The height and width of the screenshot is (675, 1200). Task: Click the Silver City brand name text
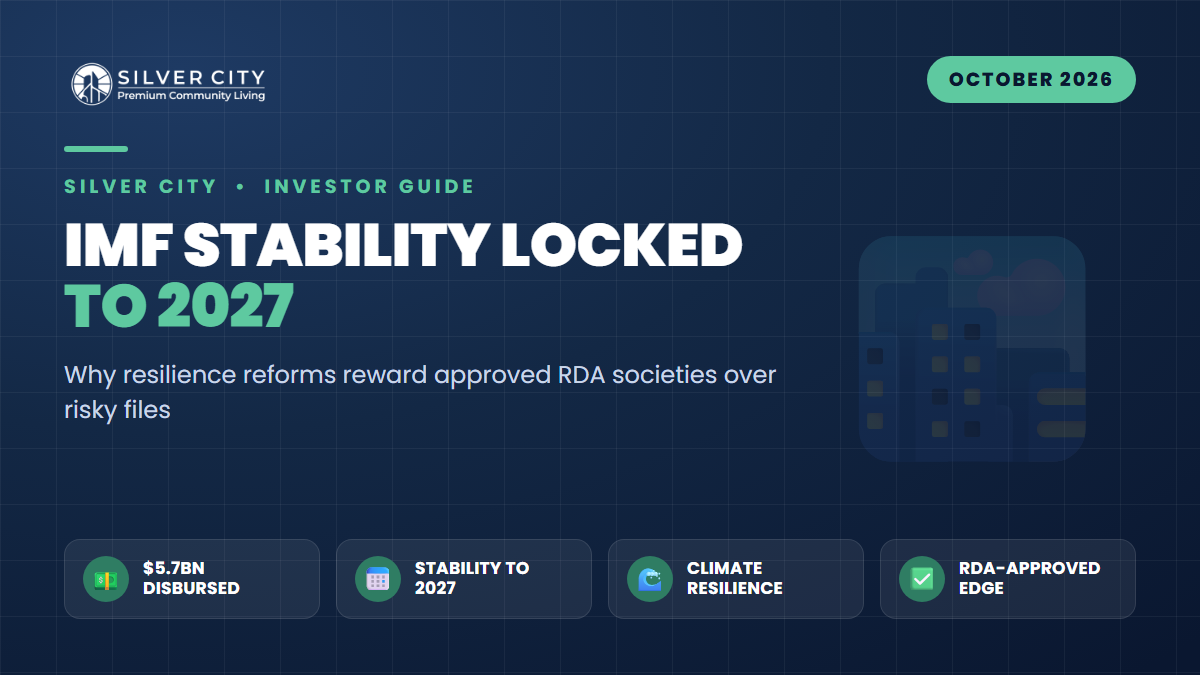click(191, 76)
